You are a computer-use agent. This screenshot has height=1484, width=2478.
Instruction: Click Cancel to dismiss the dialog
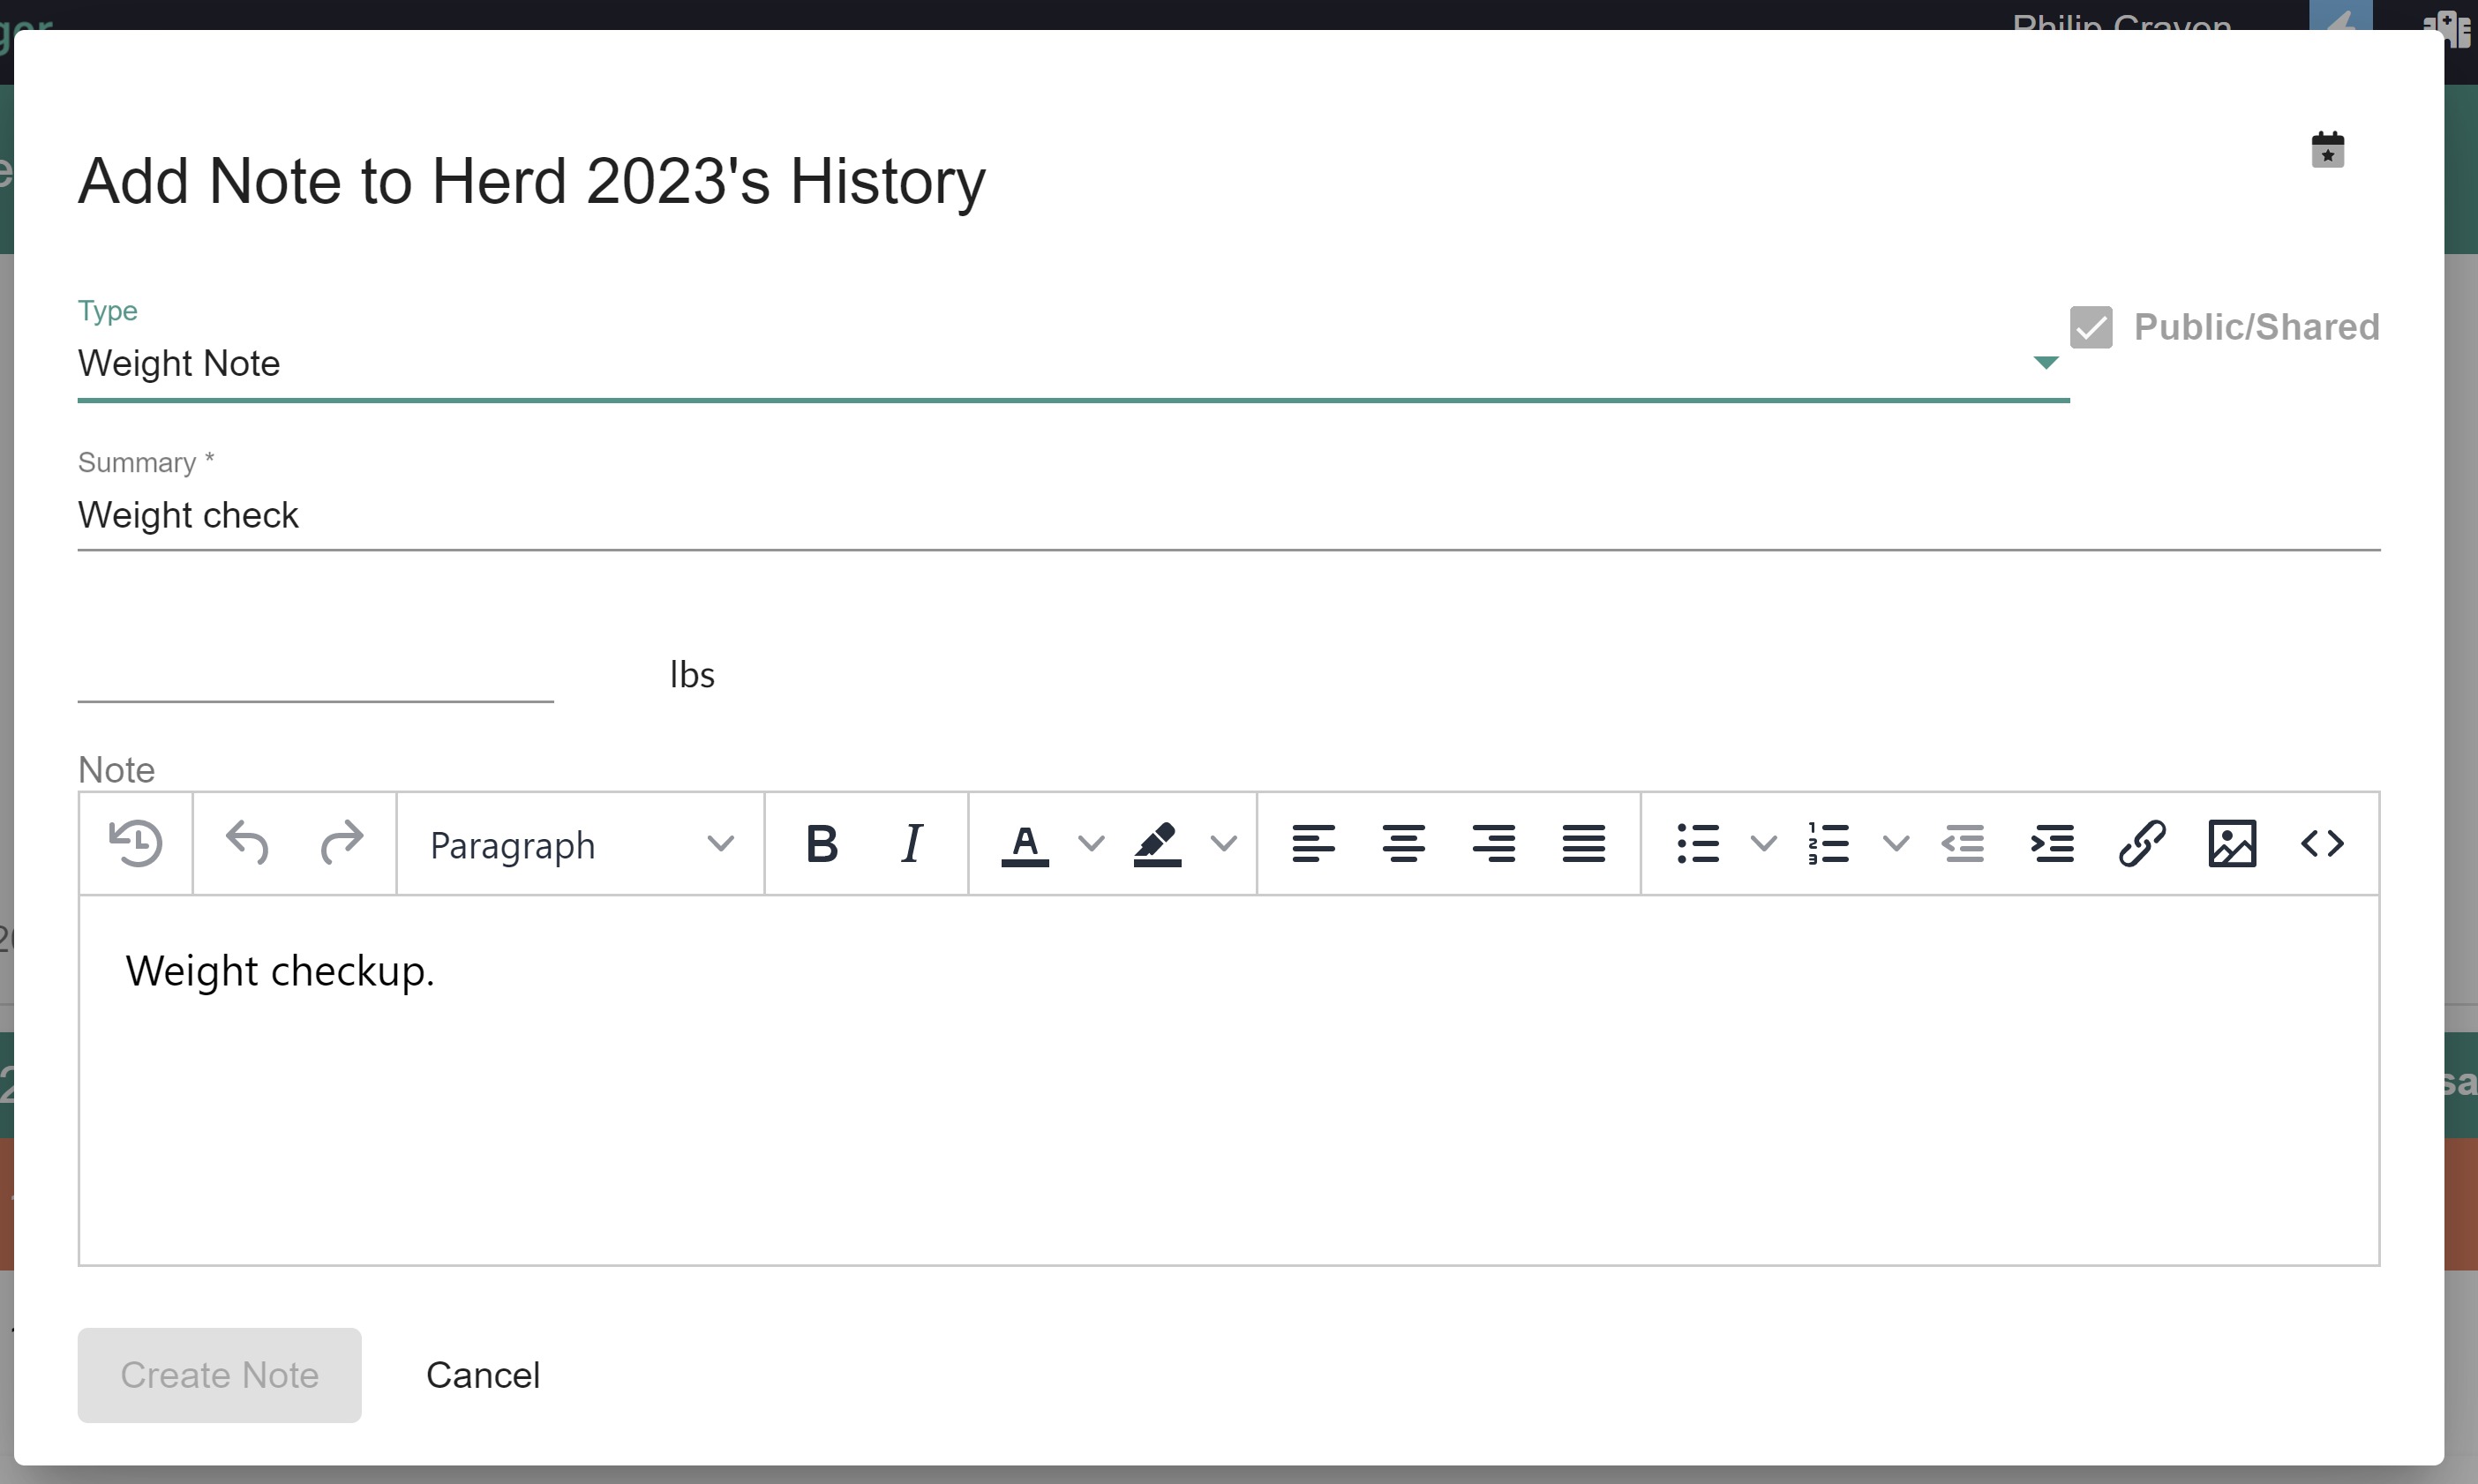click(483, 1375)
